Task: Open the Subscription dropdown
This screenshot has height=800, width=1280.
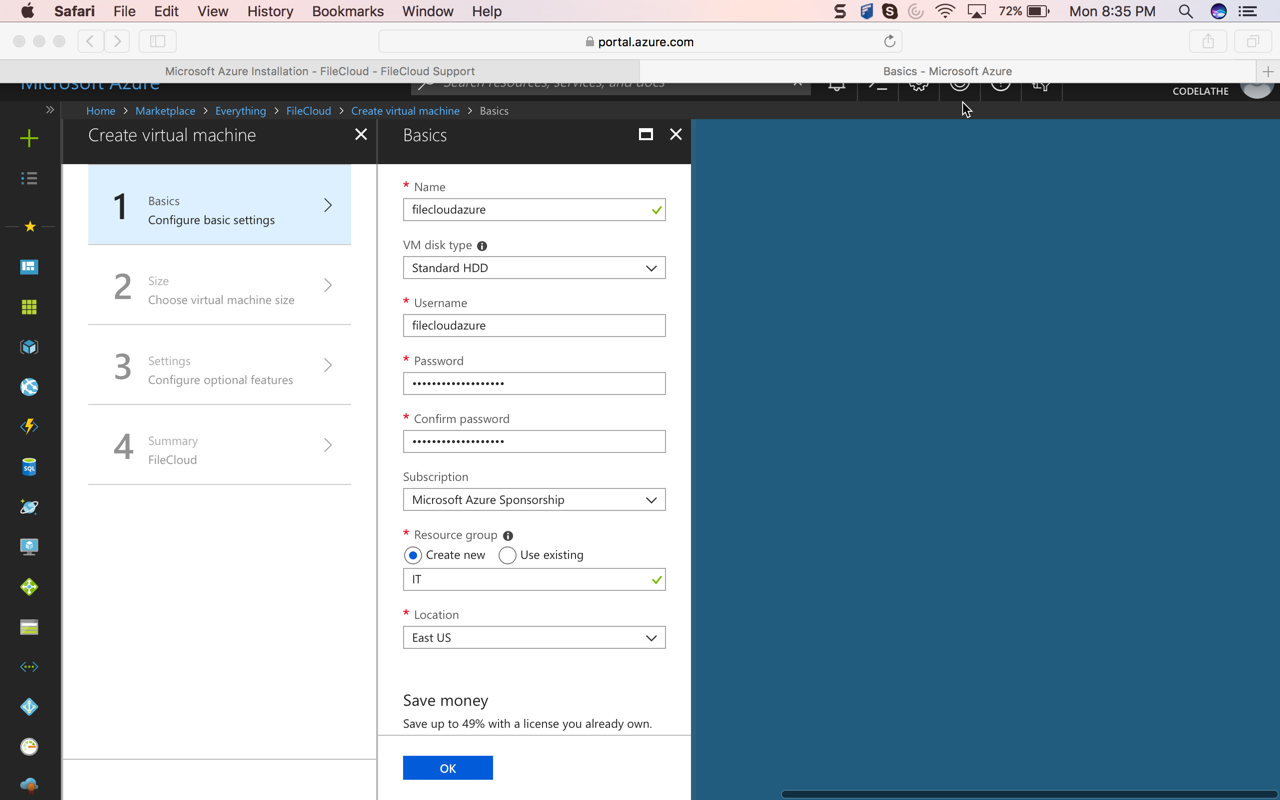Action: tap(534, 500)
